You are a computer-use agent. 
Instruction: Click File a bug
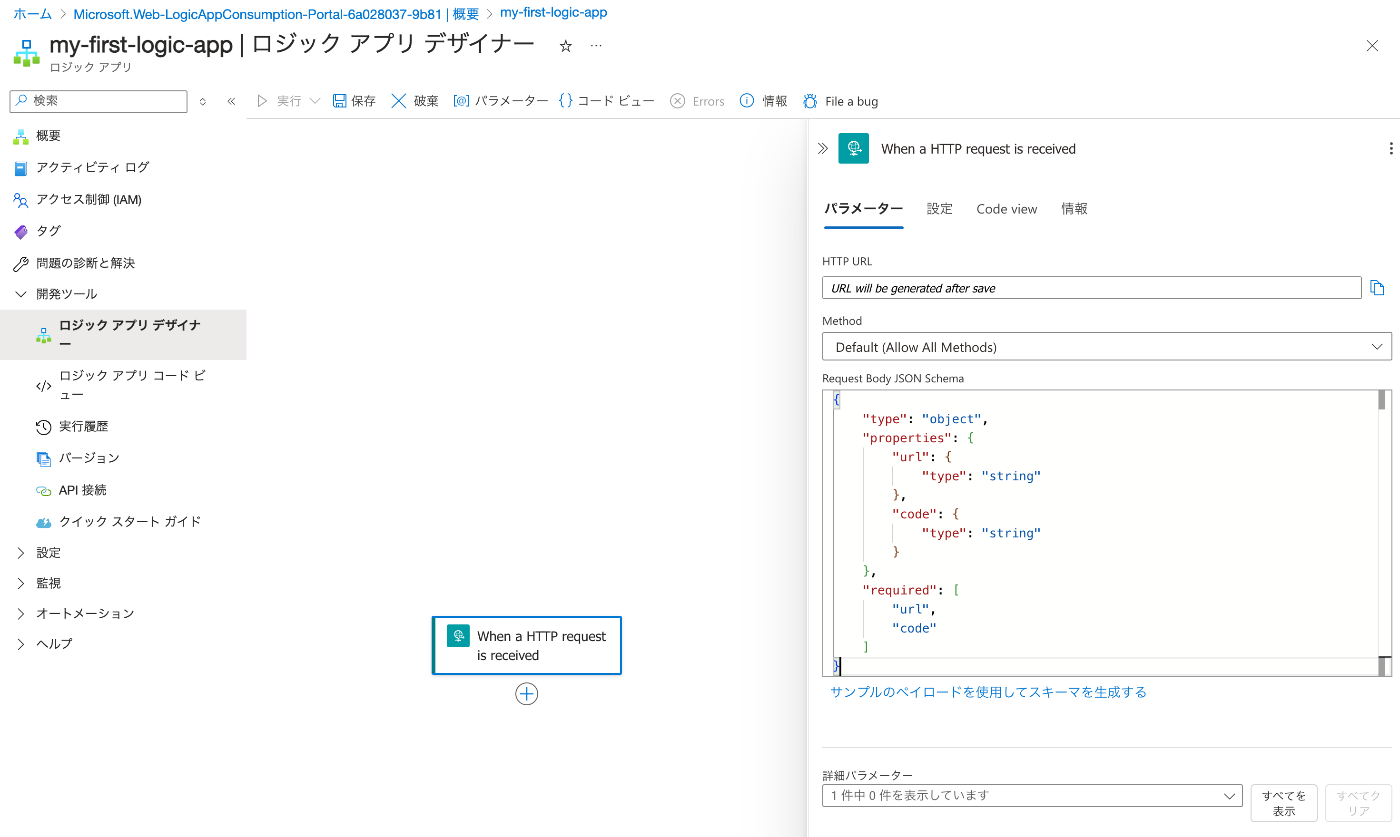click(x=840, y=101)
